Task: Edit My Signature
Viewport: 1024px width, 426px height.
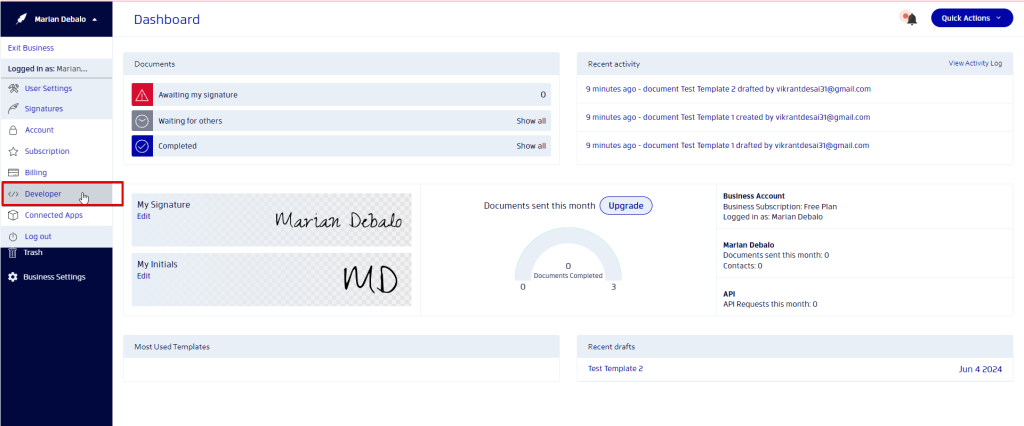Action: tap(143, 216)
